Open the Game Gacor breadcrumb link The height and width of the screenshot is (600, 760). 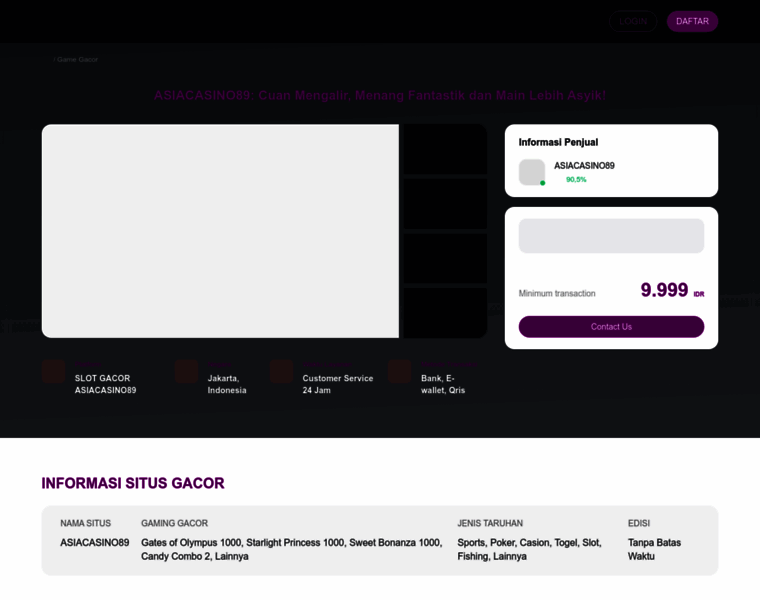pyautogui.click(x=77, y=59)
